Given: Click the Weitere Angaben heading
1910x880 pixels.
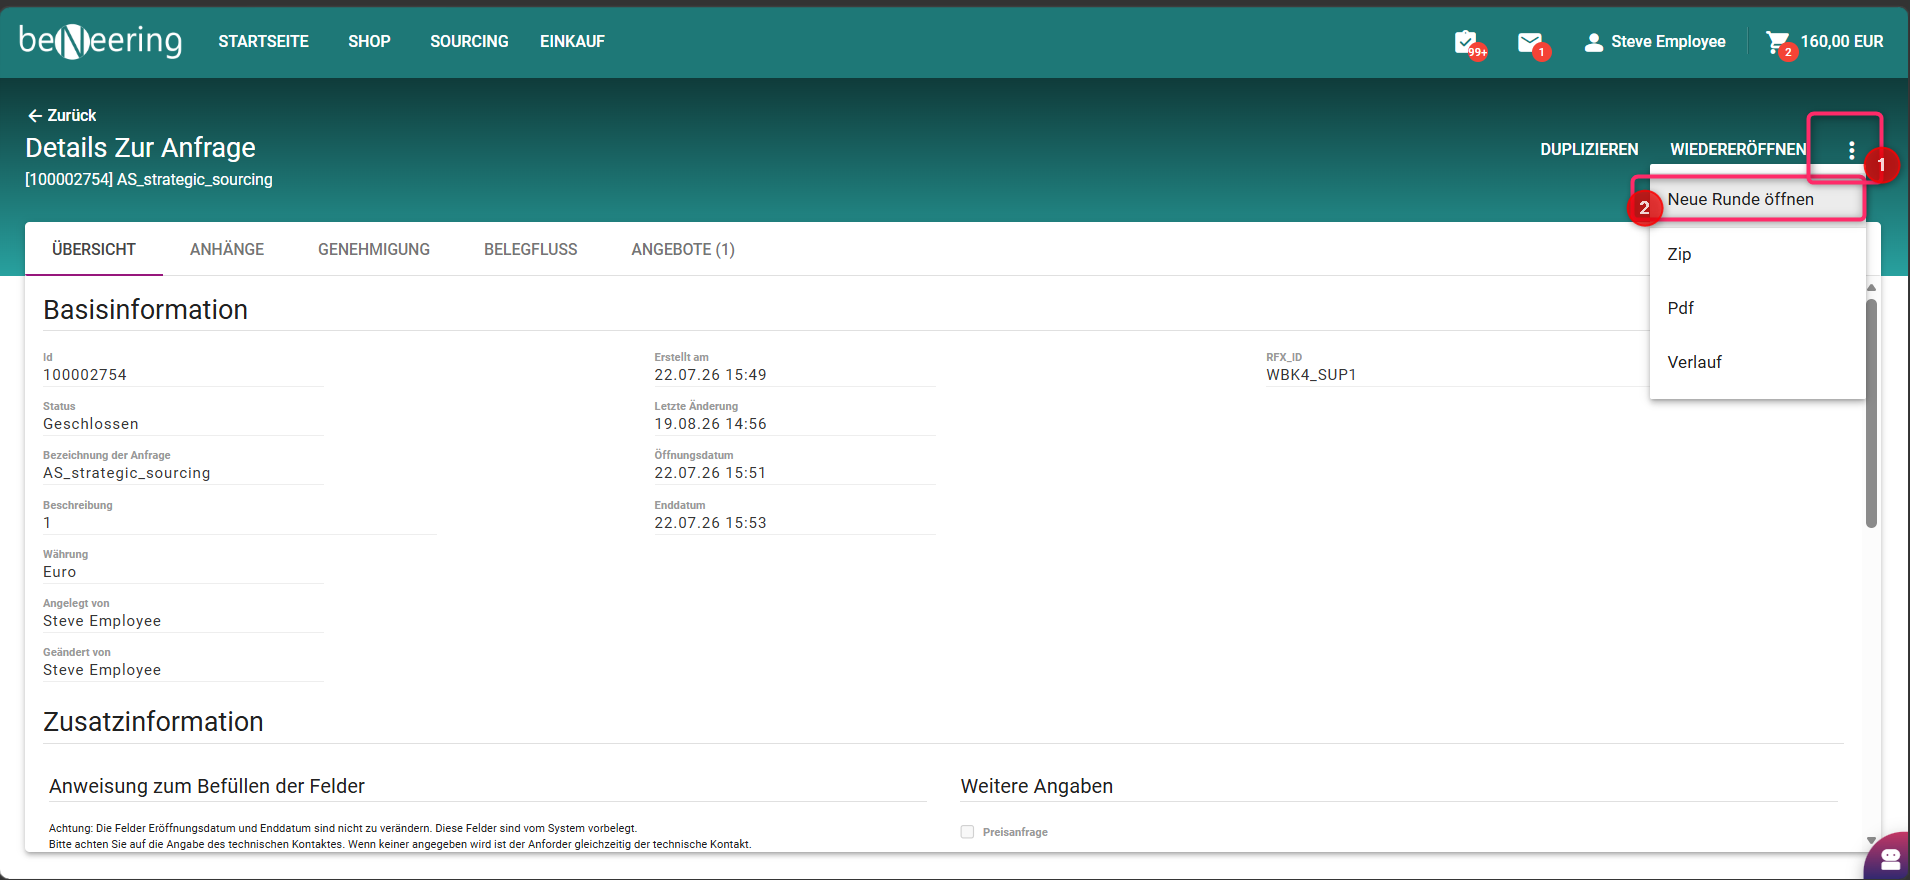Looking at the screenshot, I should pyautogui.click(x=1037, y=786).
